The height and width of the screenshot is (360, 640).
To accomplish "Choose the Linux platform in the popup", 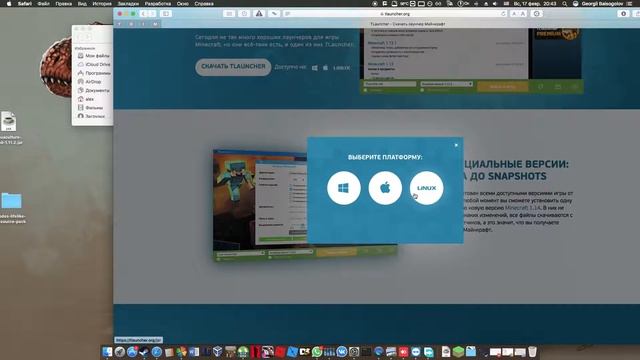I will pyautogui.click(x=427, y=188).
